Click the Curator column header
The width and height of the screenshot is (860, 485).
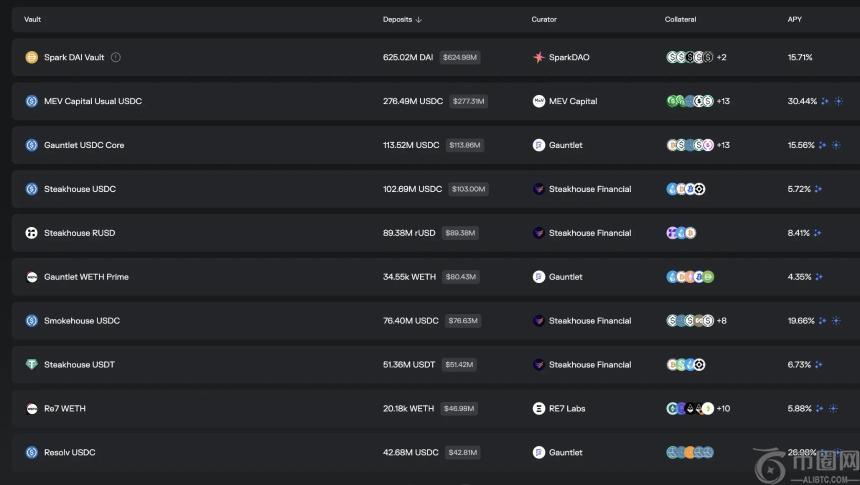pos(544,20)
